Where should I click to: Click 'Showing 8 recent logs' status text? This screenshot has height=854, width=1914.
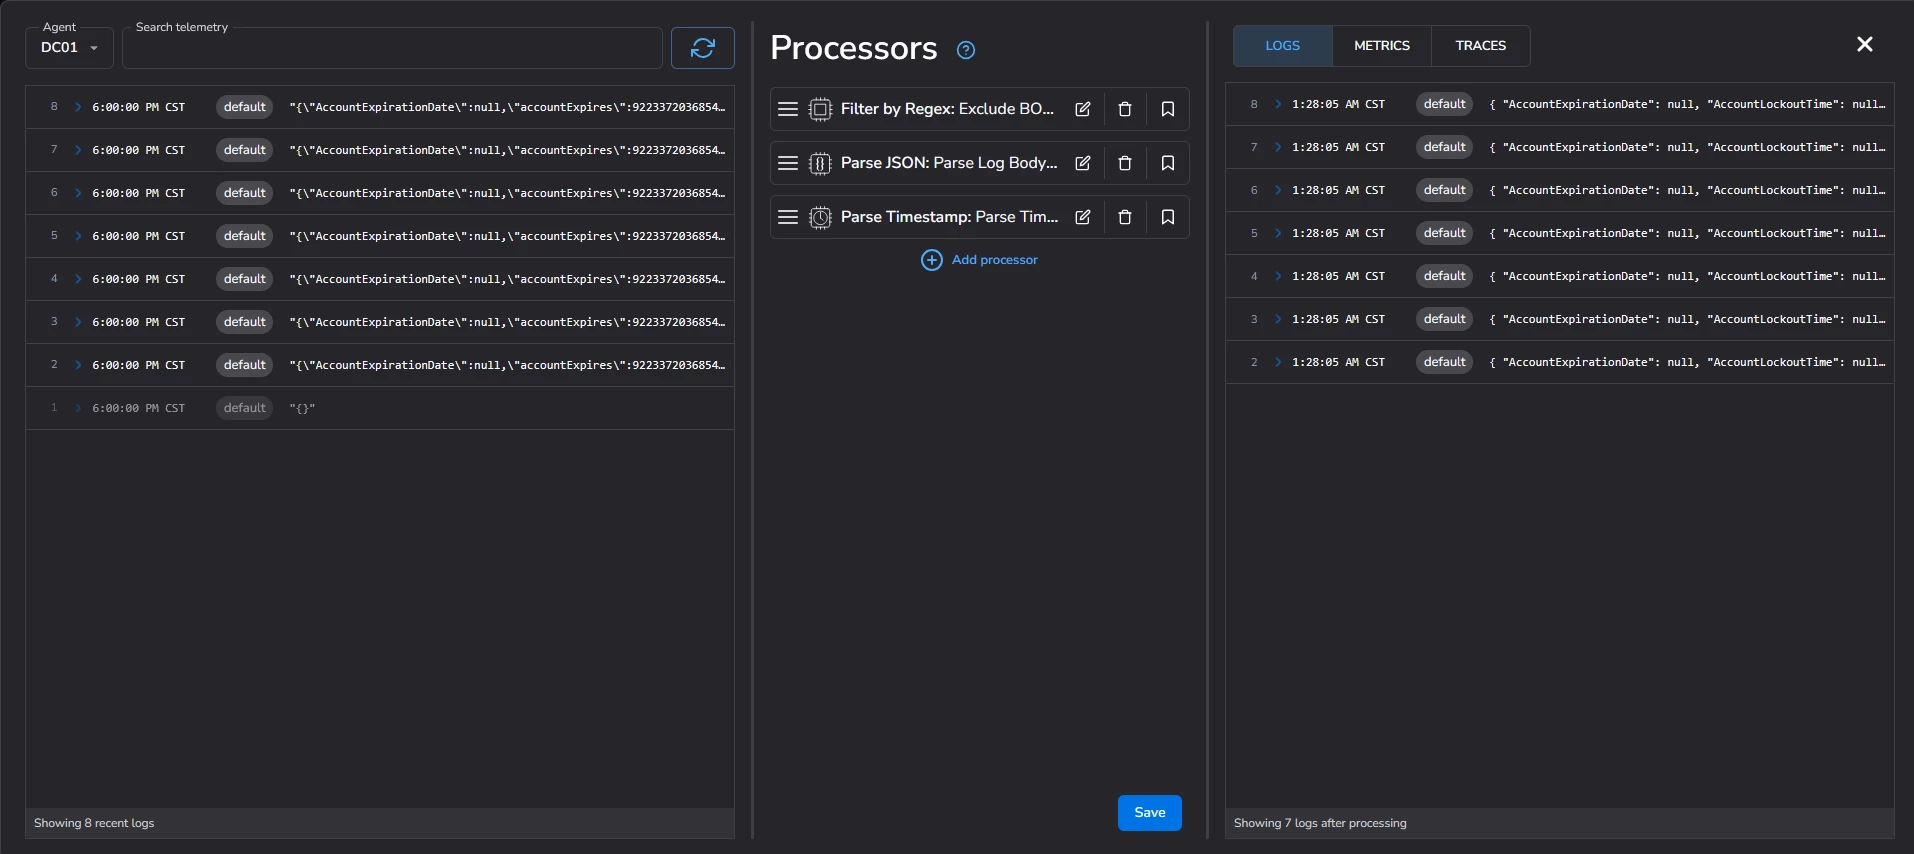coord(94,823)
